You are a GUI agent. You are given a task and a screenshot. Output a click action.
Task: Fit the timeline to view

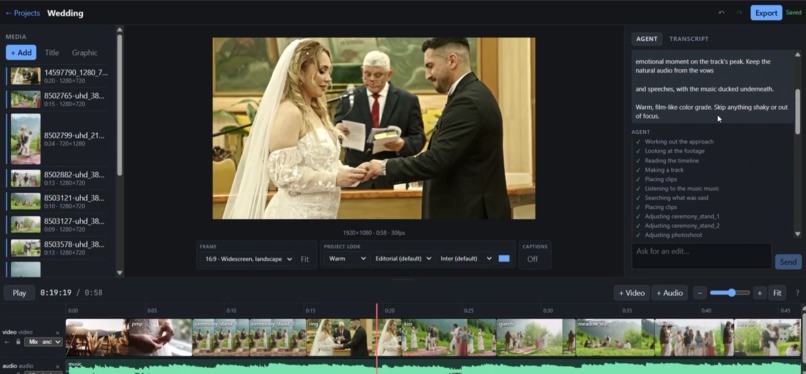pos(777,293)
